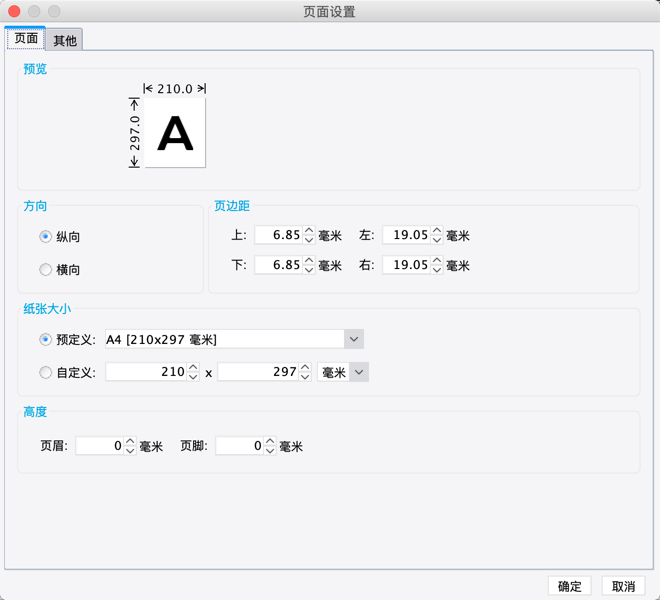Increase 页眉 height with up arrow

tap(130, 441)
